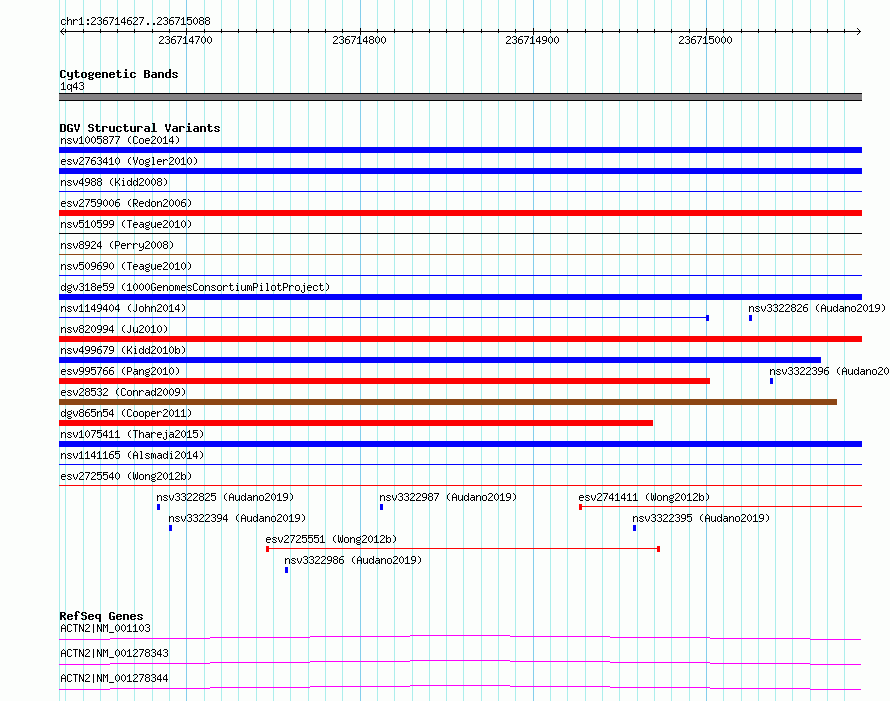Viewport: 890px width, 701px height.
Task: Click the Cytogenetic Bands track title
Action: tap(119, 74)
